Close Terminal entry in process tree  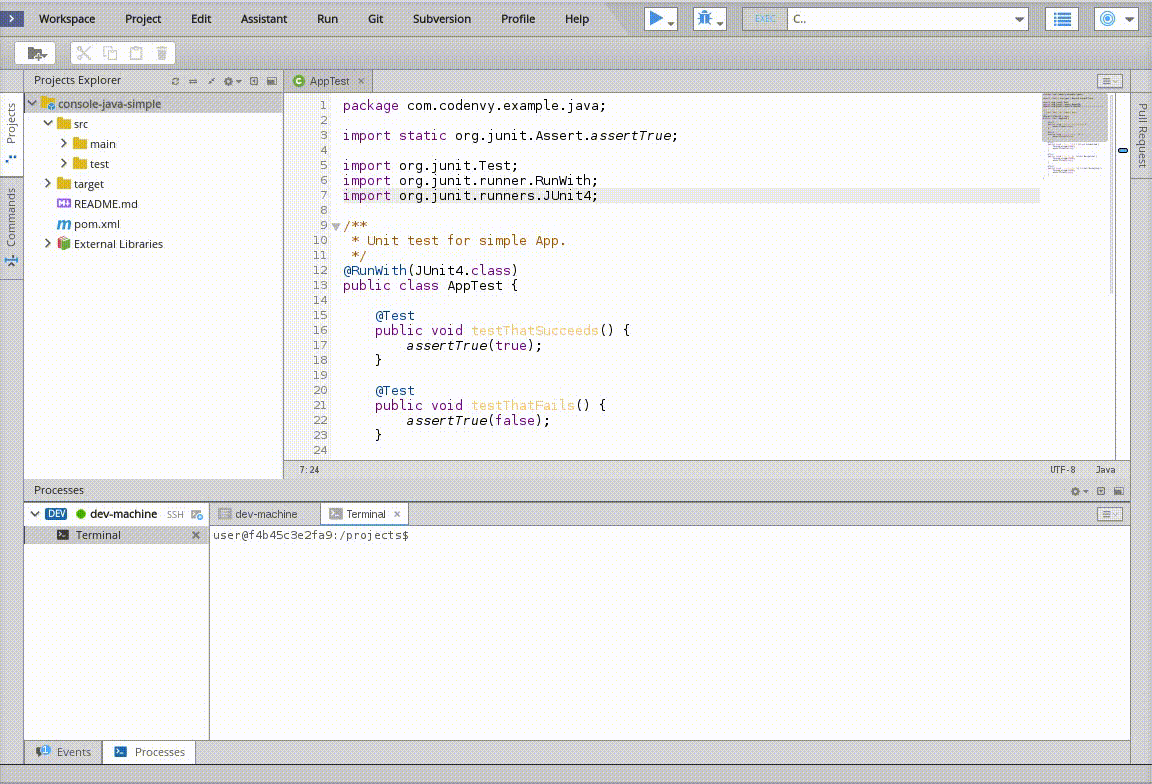pyautogui.click(x=195, y=535)
